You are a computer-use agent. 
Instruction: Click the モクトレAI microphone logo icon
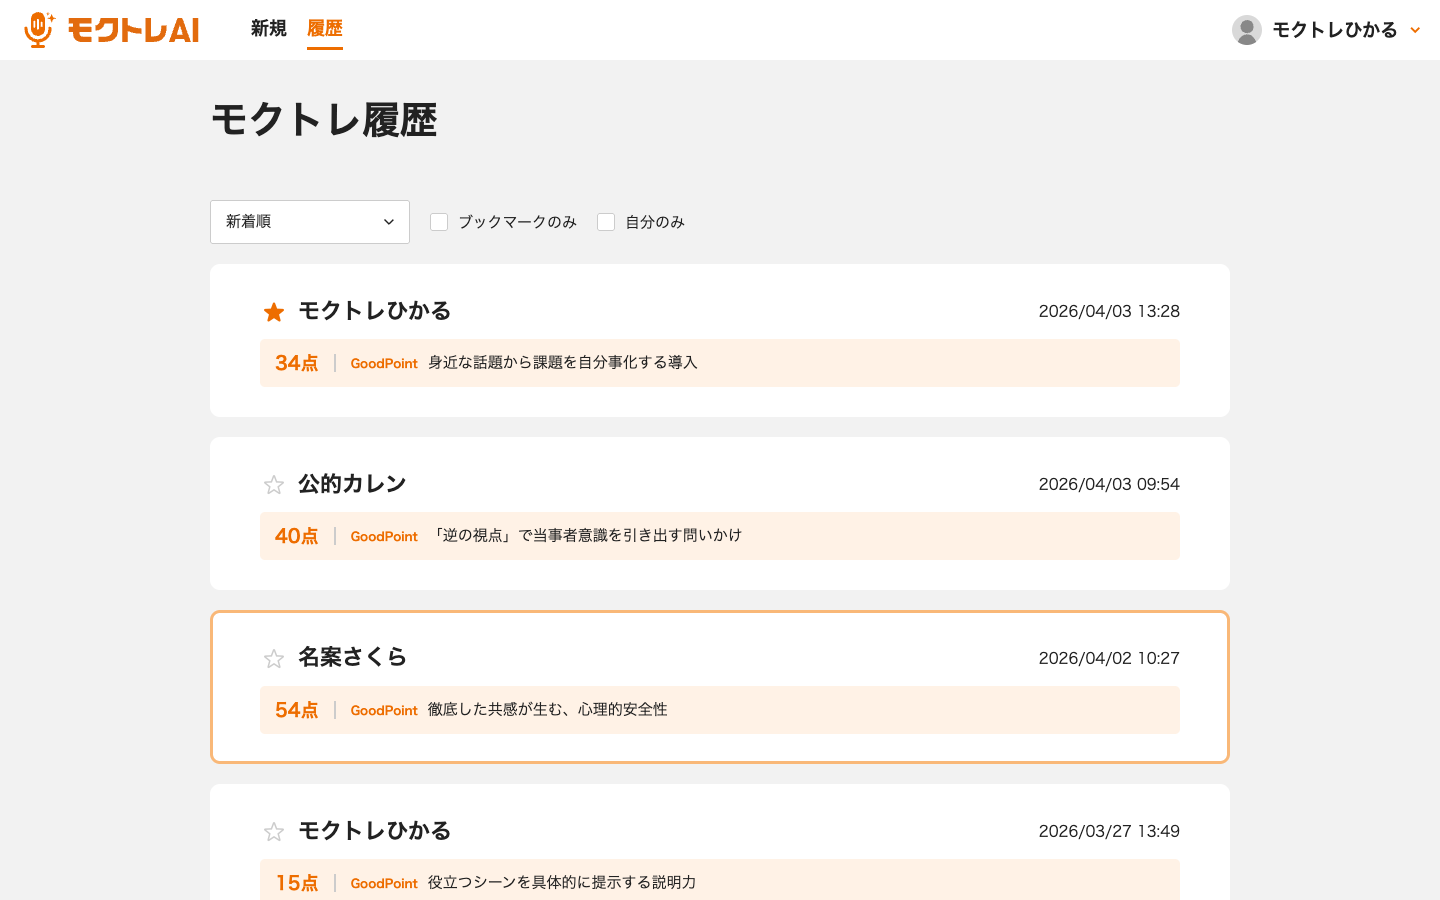36,29
